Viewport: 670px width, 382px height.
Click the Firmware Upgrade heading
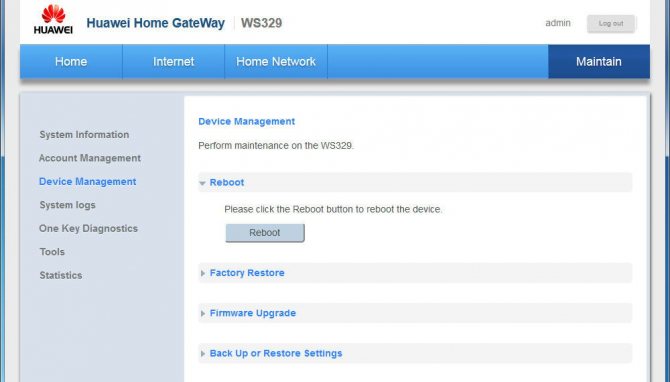253,313
